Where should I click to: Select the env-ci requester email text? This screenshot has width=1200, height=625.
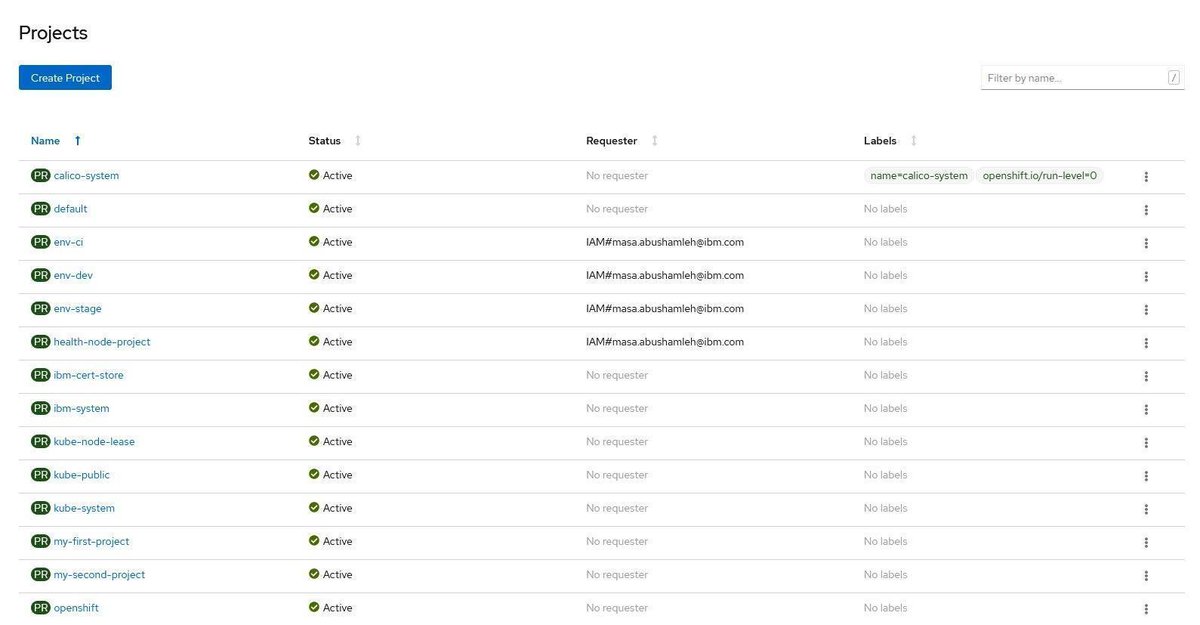665,242
